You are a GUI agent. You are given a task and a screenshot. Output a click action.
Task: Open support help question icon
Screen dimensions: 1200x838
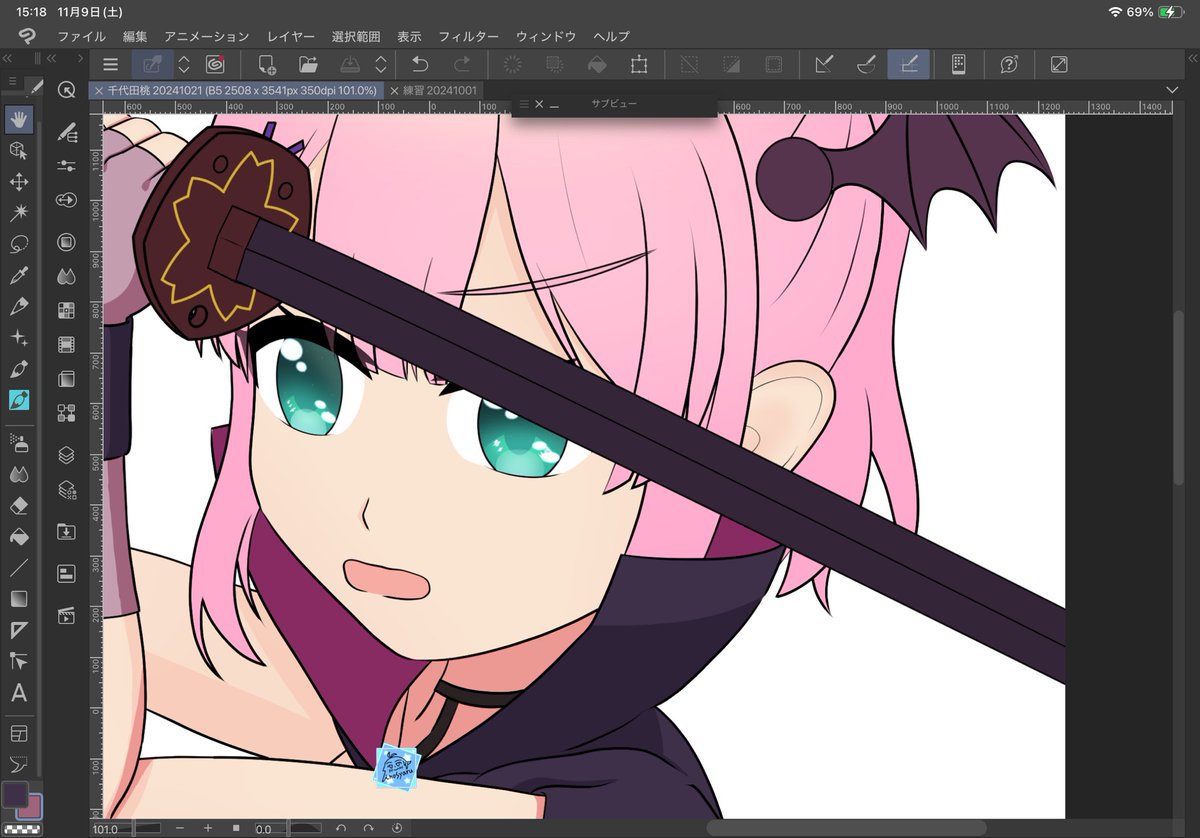(1009, 65)
